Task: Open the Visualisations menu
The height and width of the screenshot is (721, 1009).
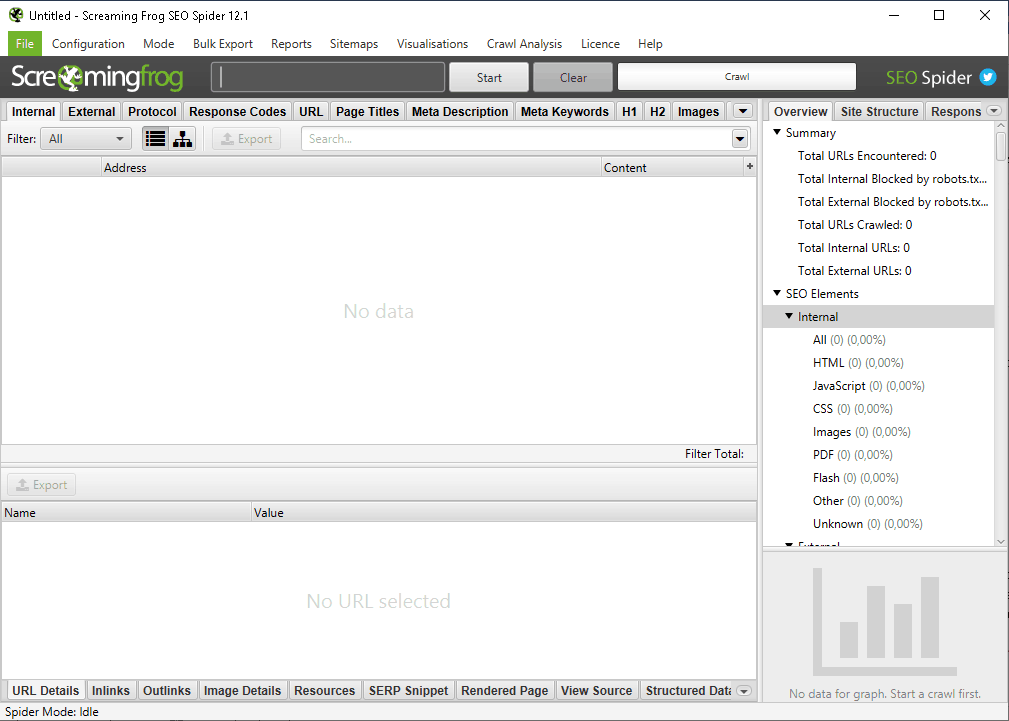Action: [432, 44]
